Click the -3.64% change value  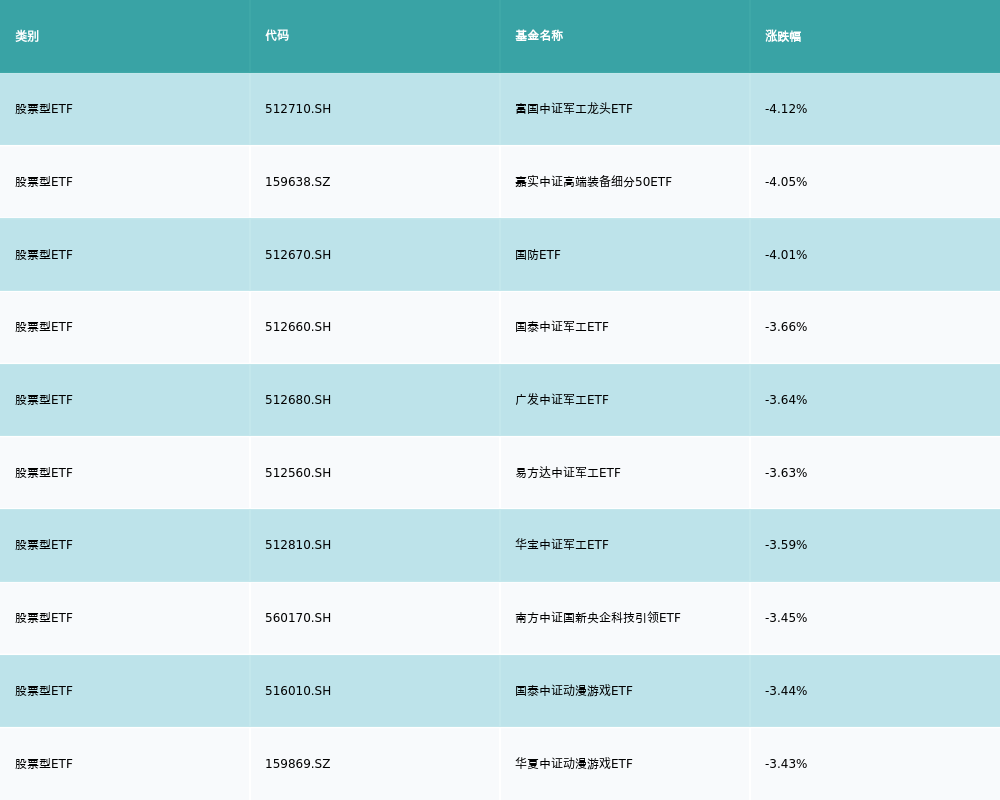pos(786,400)
